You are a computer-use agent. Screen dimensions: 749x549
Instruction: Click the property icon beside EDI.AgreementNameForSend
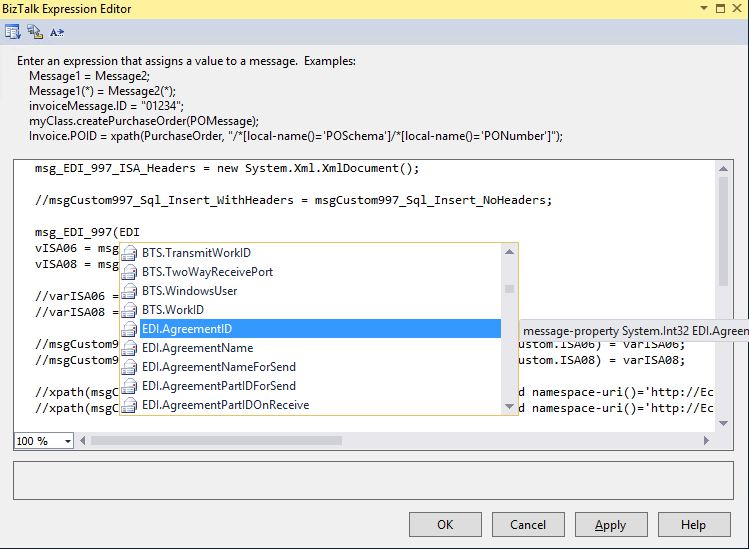129,367
